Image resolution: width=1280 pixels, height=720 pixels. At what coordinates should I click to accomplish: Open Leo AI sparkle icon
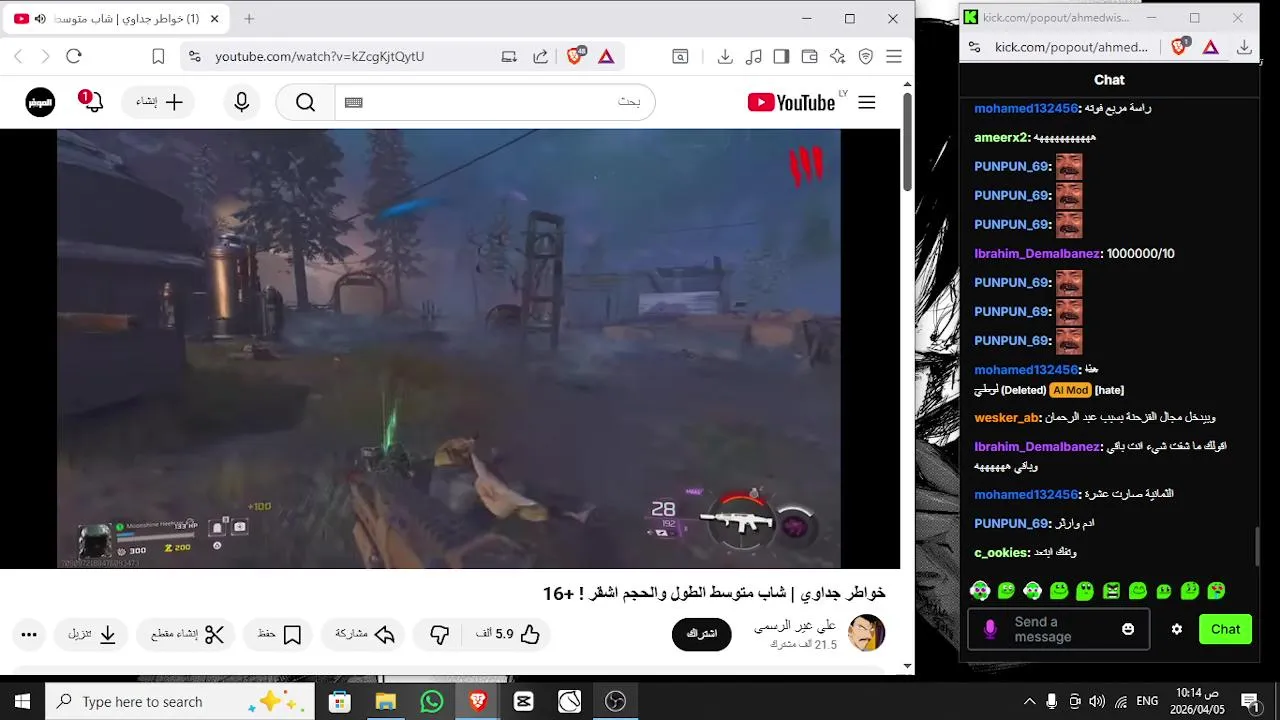click(x=838, y=57)
